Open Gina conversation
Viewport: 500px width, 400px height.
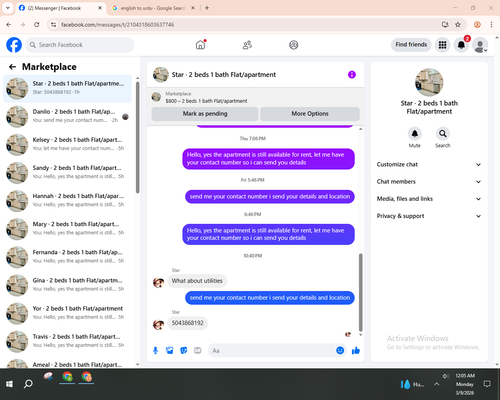coord(67,285)
